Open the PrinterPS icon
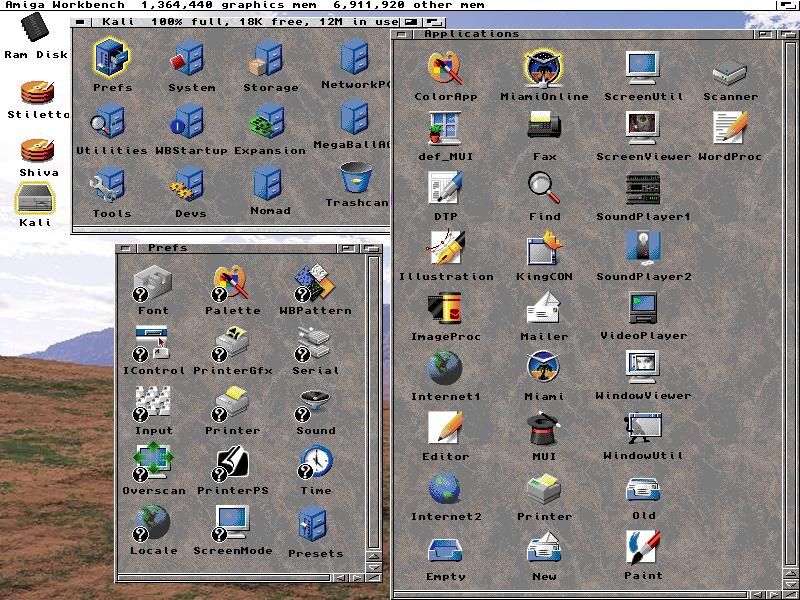800x600 pixels. 232,464
